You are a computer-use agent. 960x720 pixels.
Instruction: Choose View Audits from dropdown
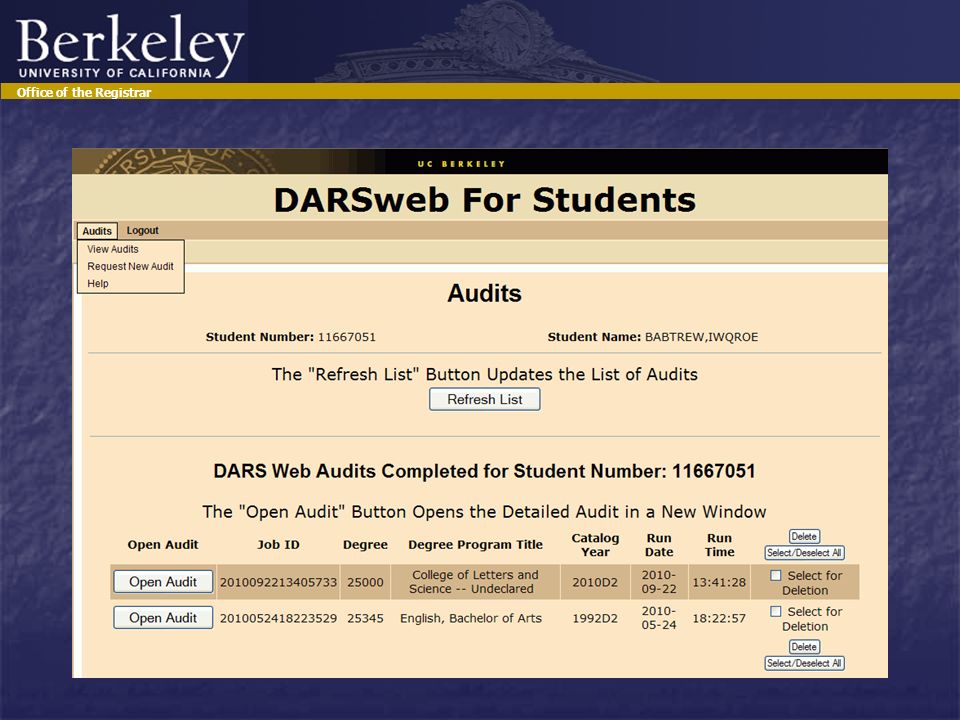tap(113, 249)
